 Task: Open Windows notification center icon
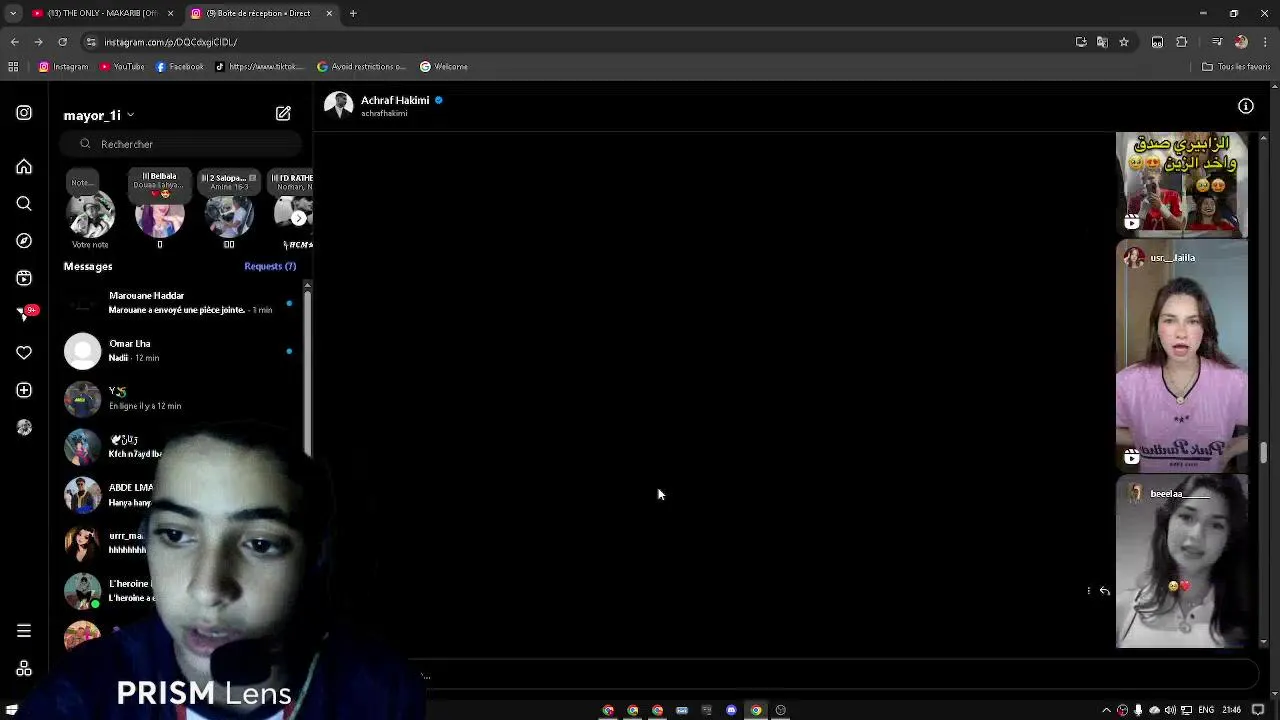[1258, 710]
